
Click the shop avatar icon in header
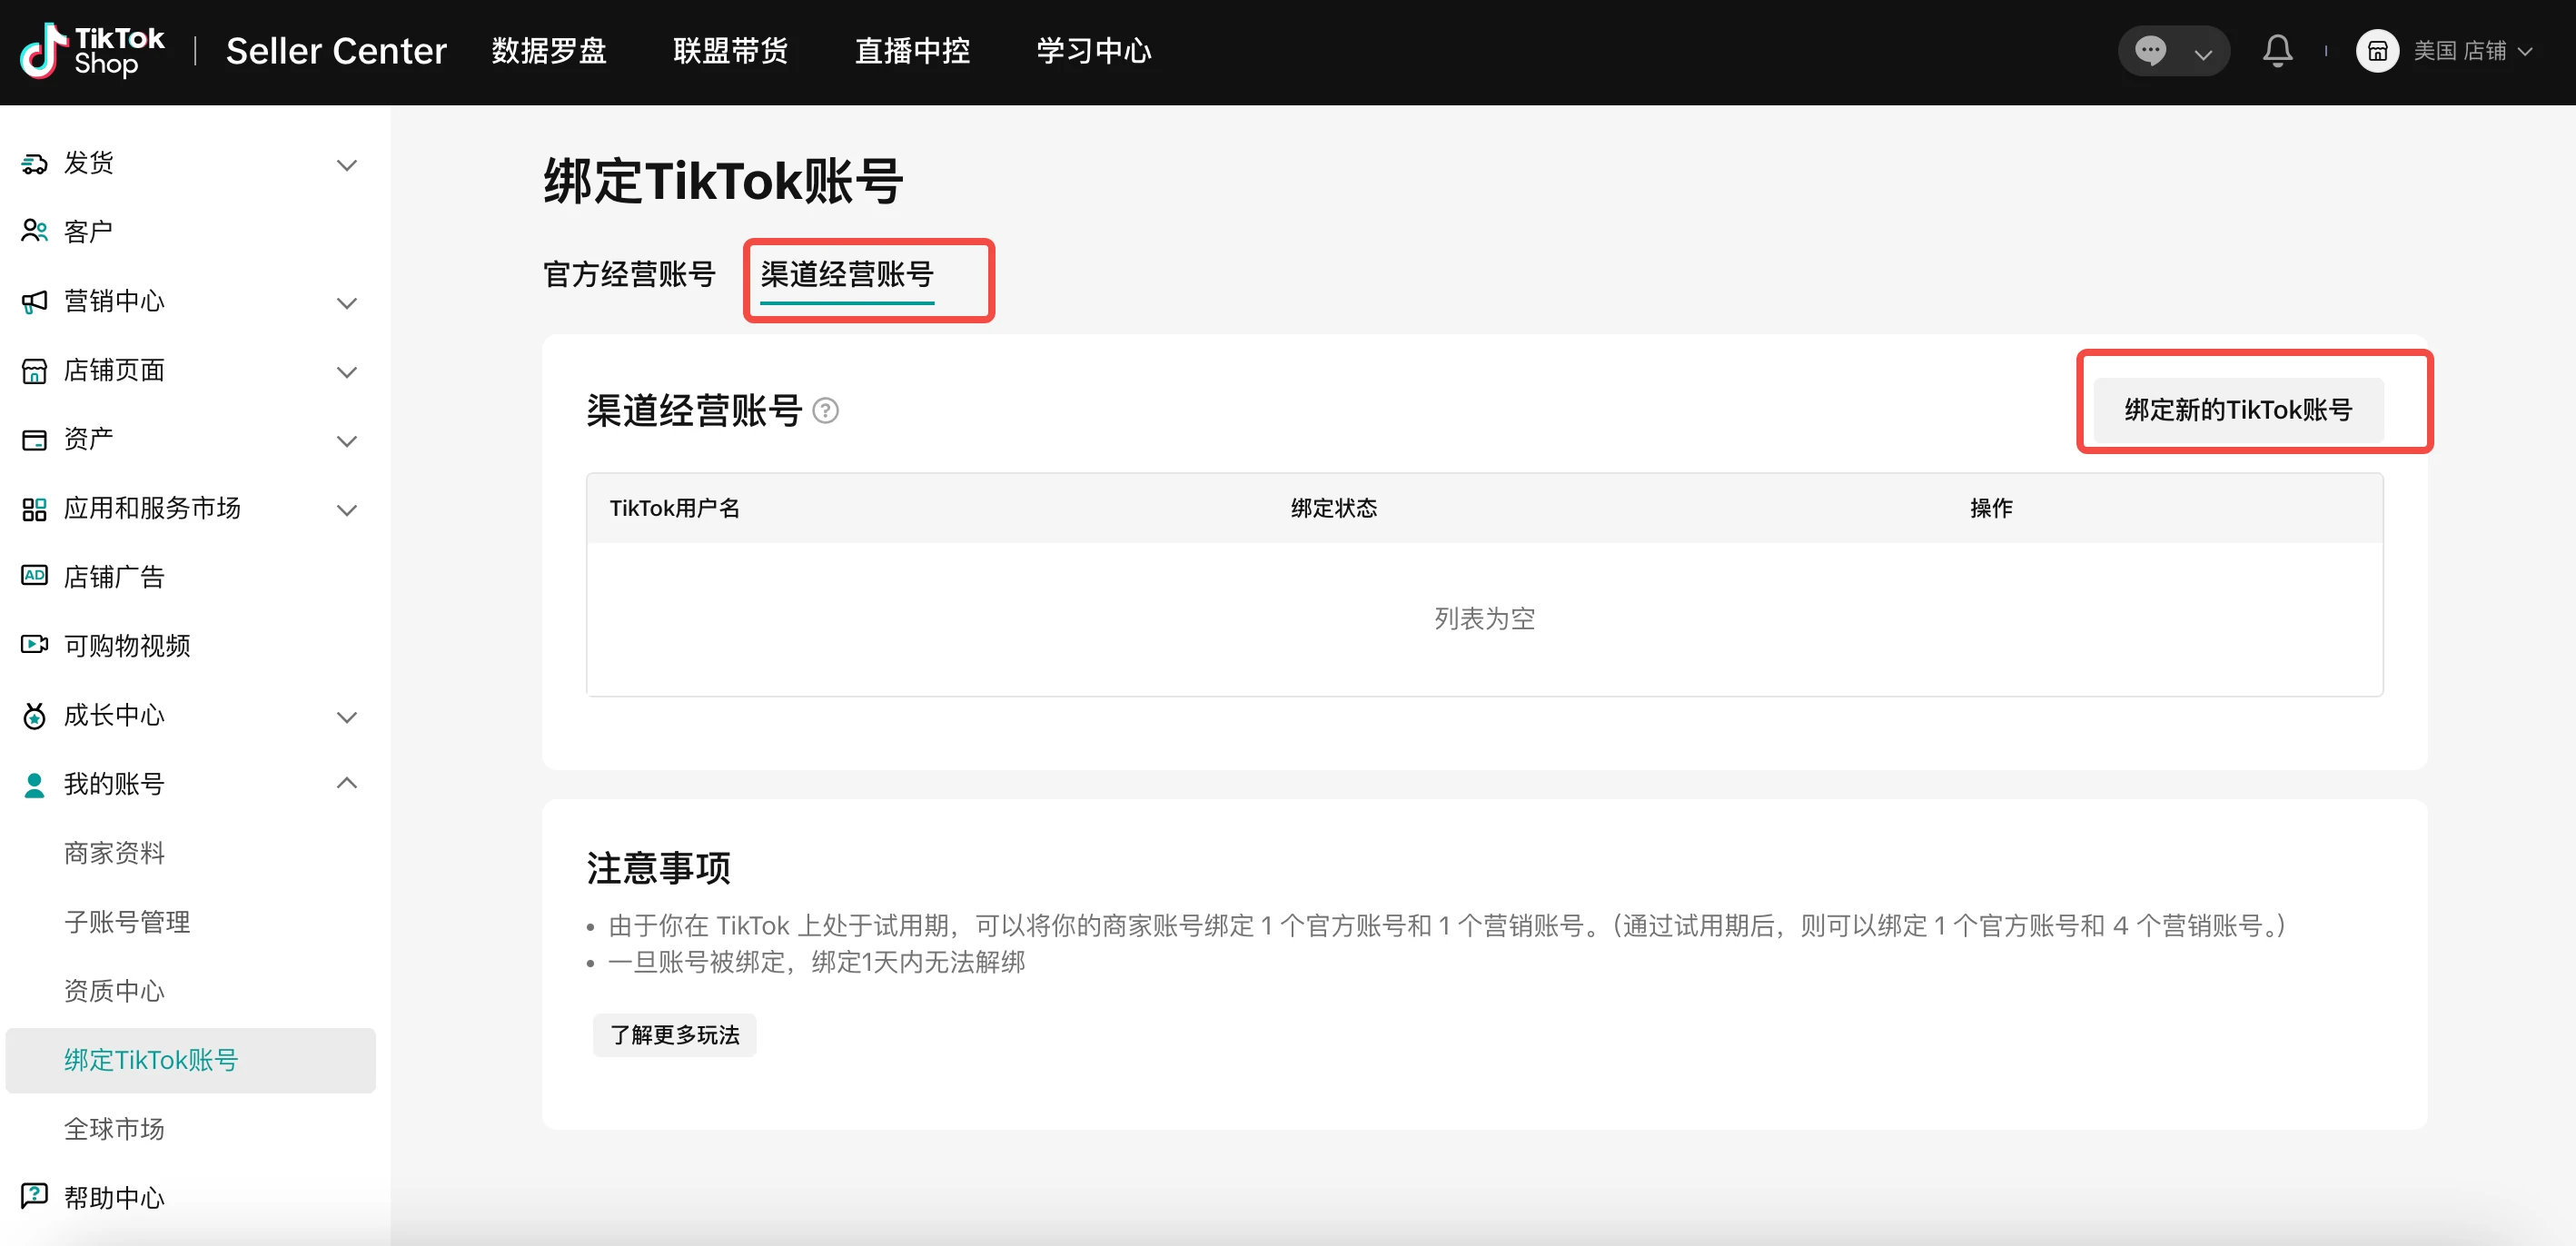[x=2377, y=51]
